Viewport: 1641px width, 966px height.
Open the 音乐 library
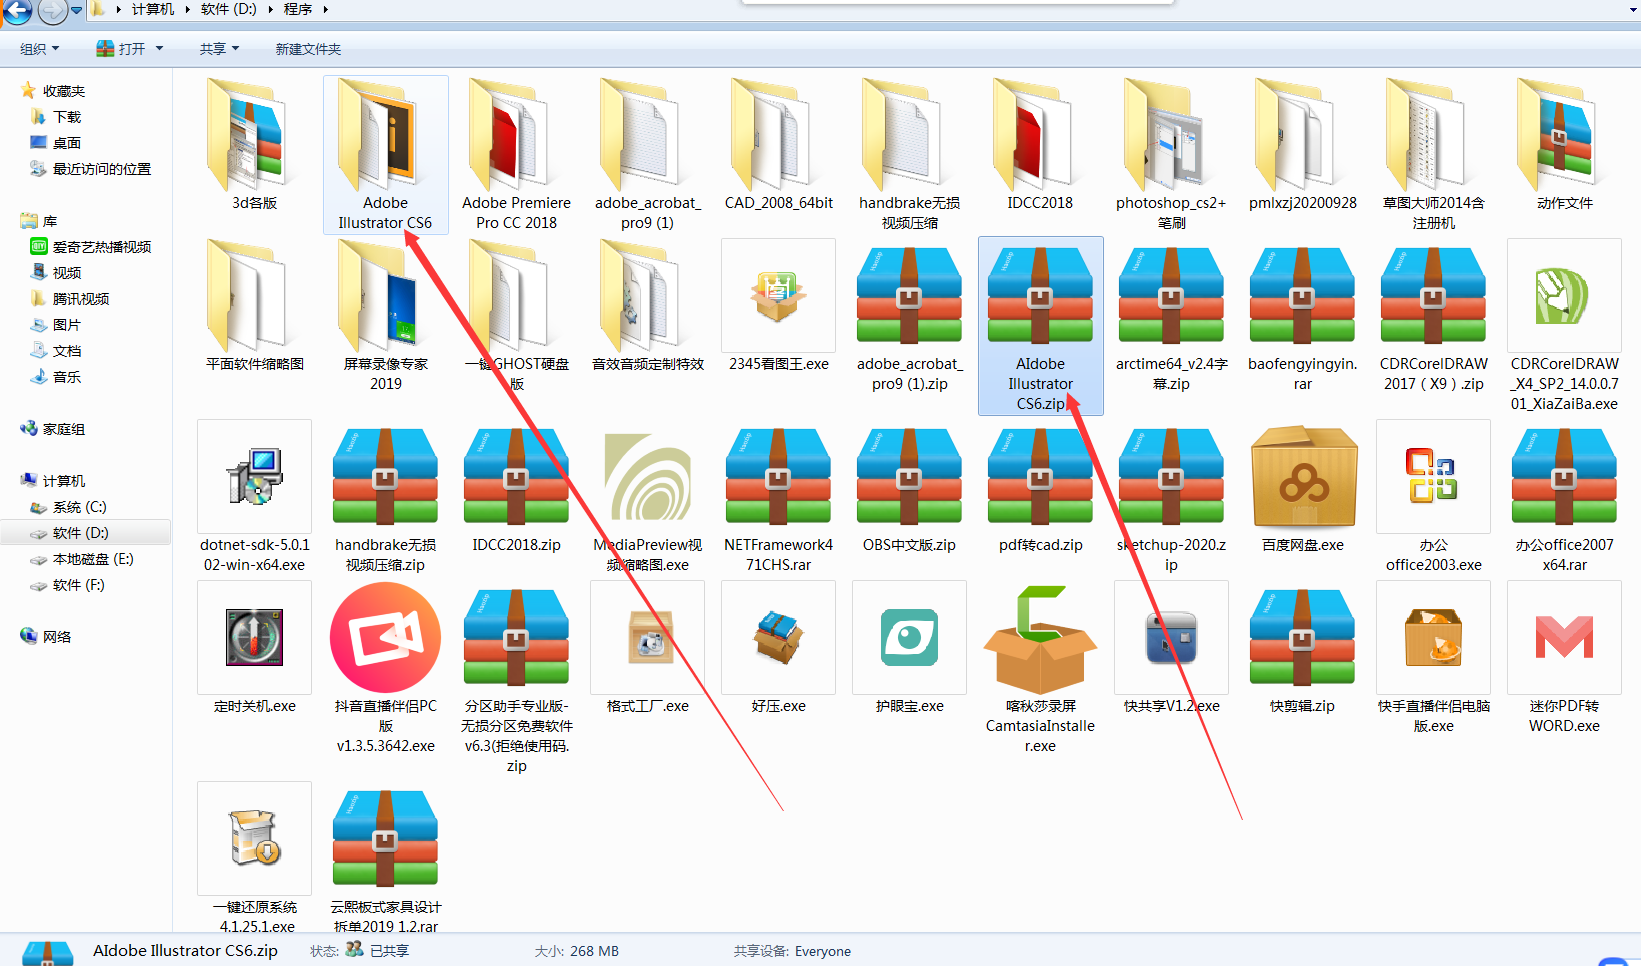pyautogui.click(x=67, y=377)
